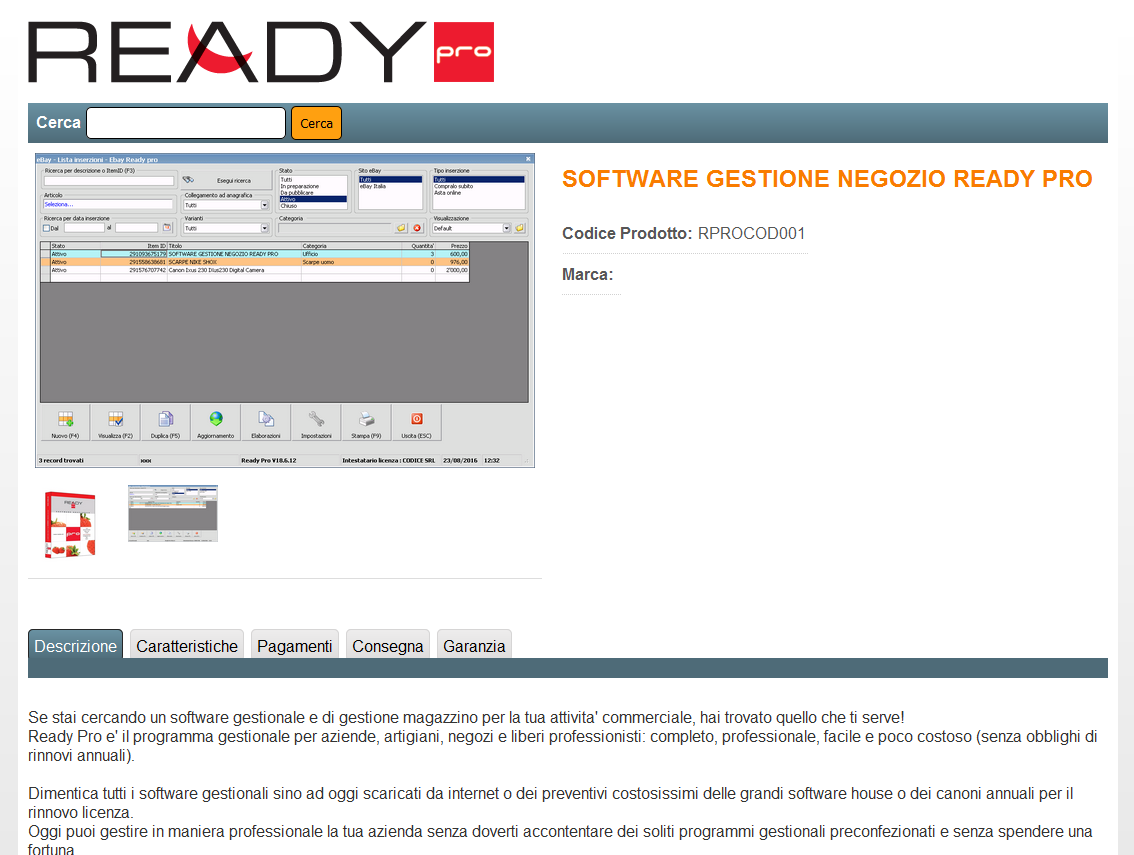Image resolution: width=1134 pixels, height=855 pixels.
Task: Click 'Intestatario licenza : CODICE SRL' status entry
Action: point(389,461)
